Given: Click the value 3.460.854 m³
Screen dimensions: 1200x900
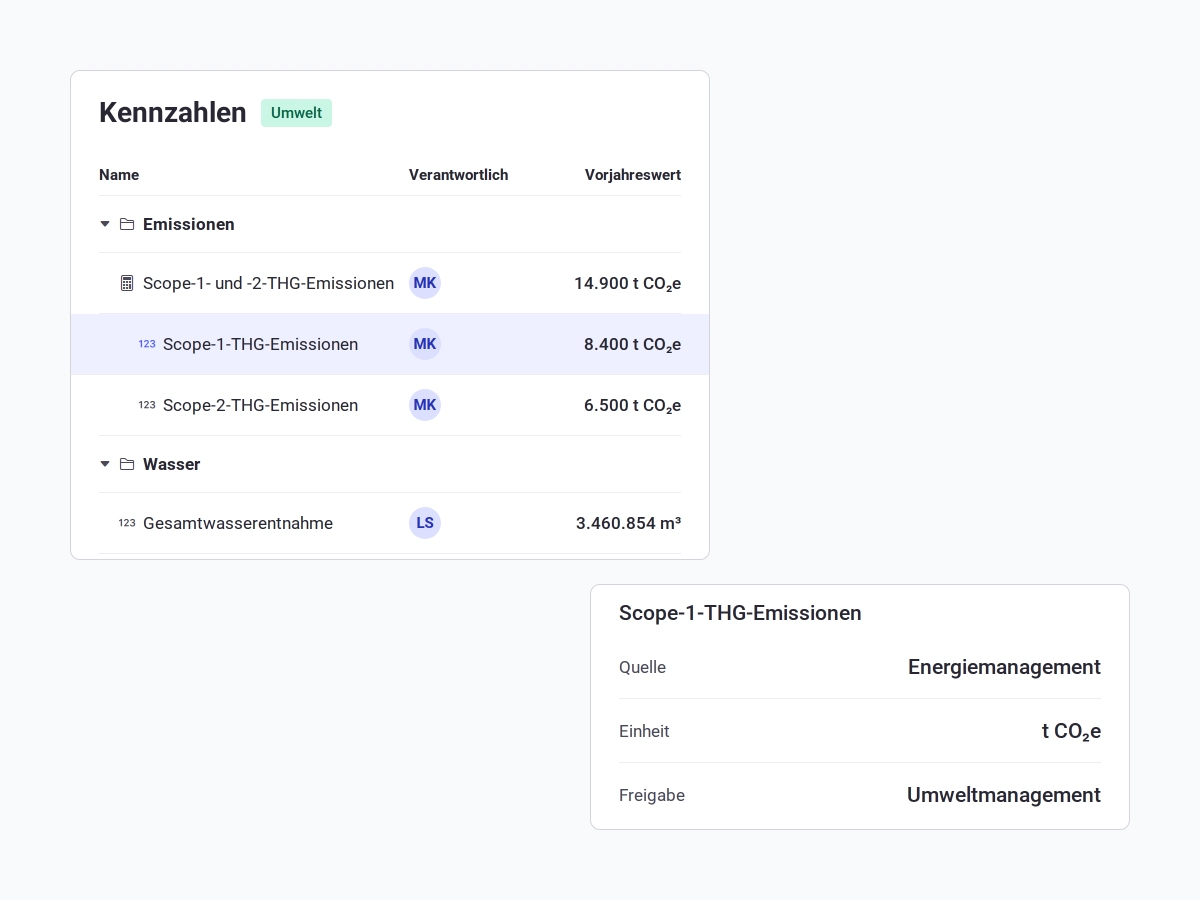Looking at the screenshot, I should [x=628, y=523].
